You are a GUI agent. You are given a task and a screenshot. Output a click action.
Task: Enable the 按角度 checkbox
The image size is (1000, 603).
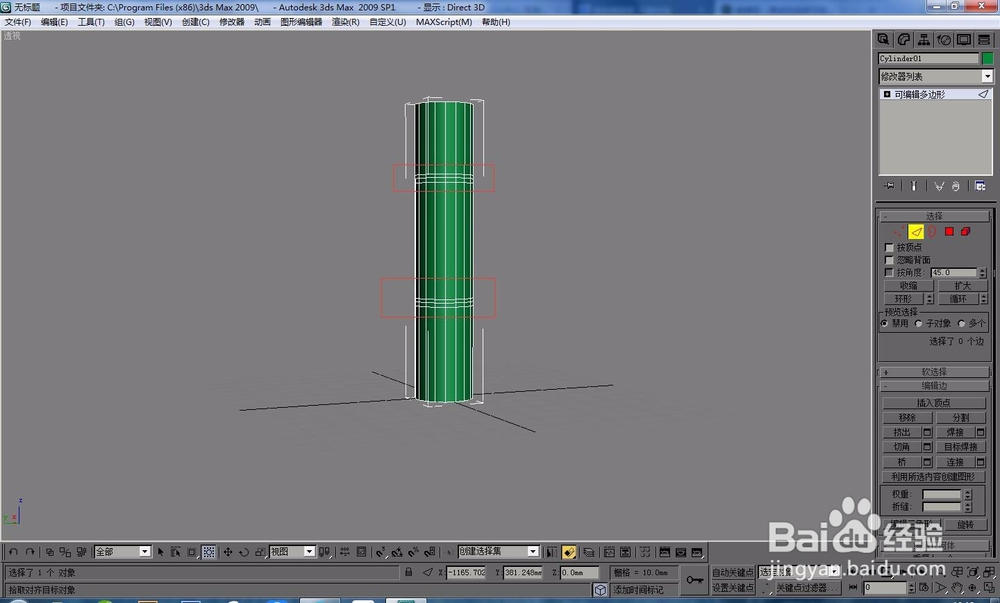click(x=889, y=273)
